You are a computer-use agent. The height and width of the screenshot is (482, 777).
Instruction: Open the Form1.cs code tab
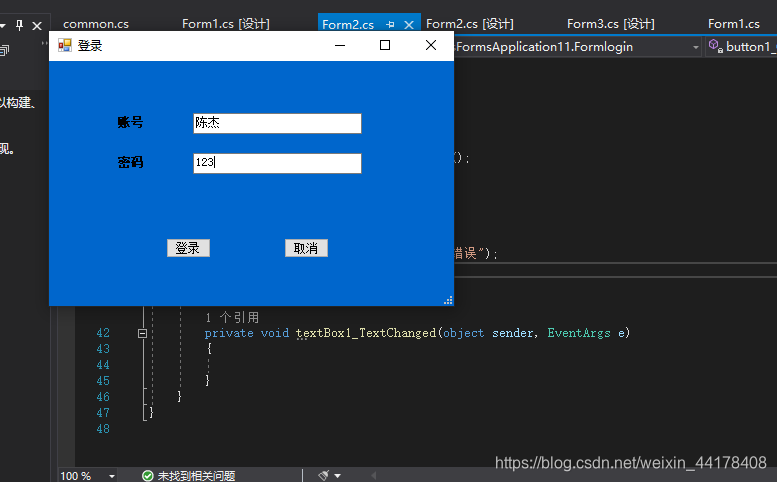(733, 24)
